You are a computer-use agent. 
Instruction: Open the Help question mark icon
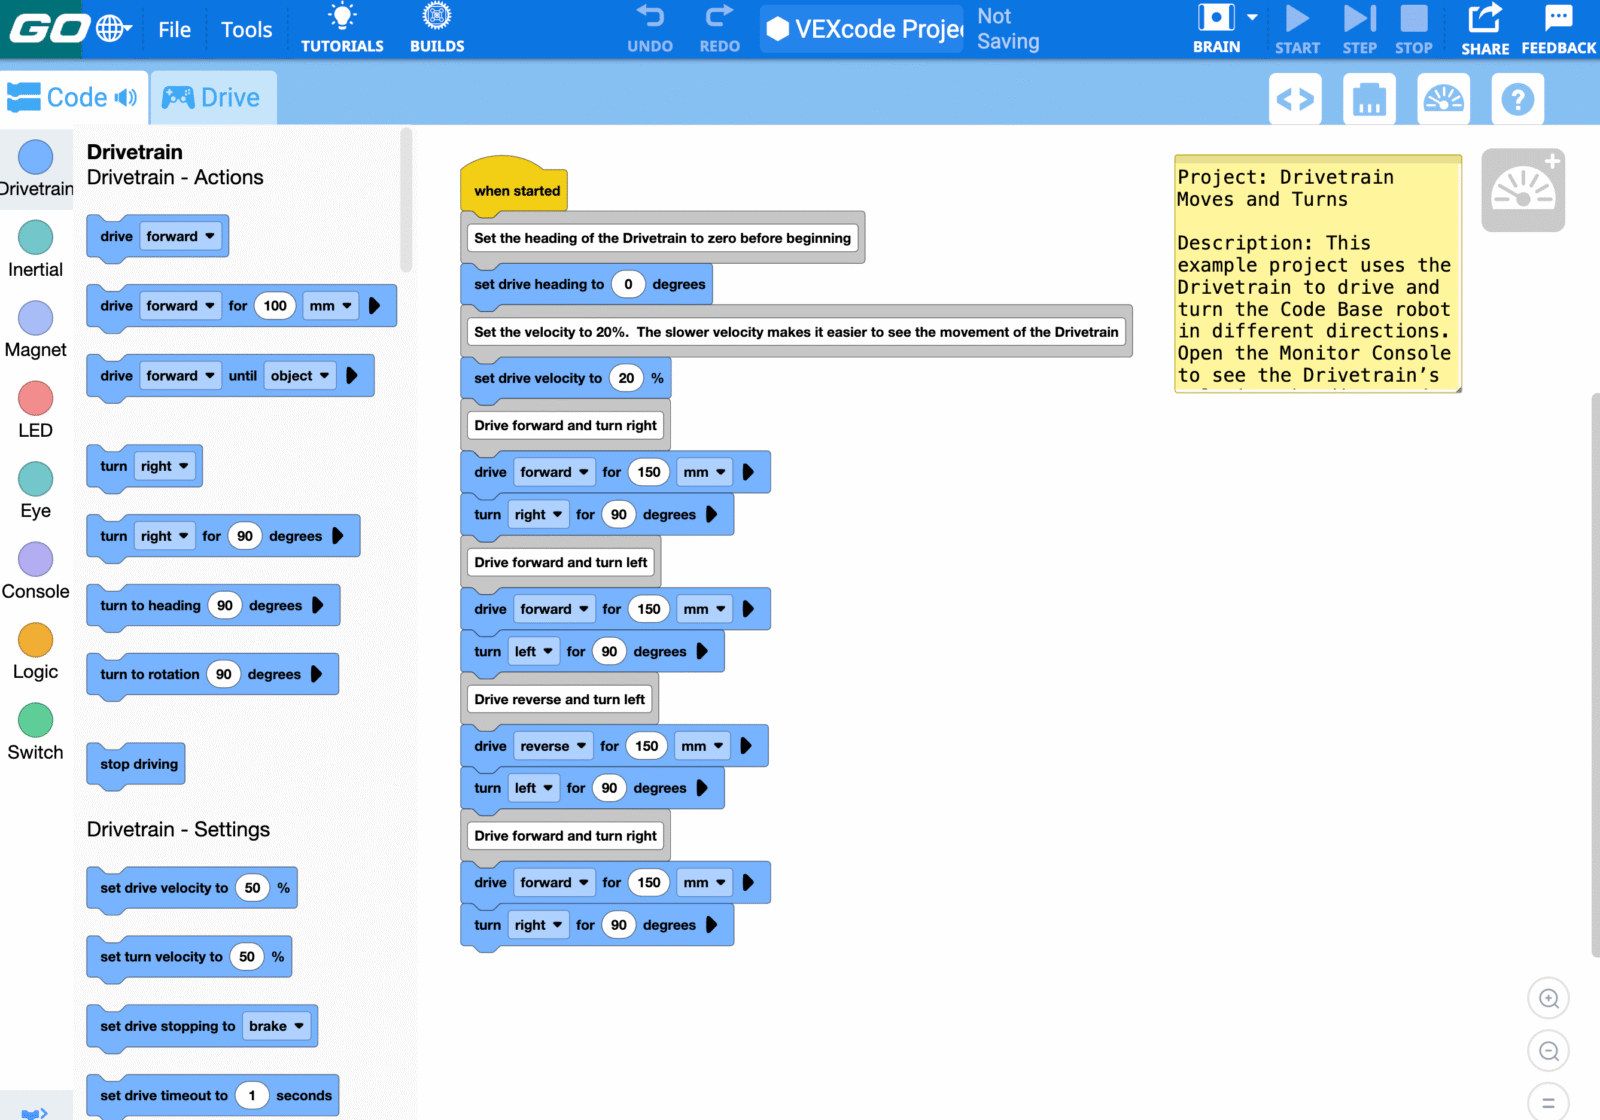[x=1517, y=99]
